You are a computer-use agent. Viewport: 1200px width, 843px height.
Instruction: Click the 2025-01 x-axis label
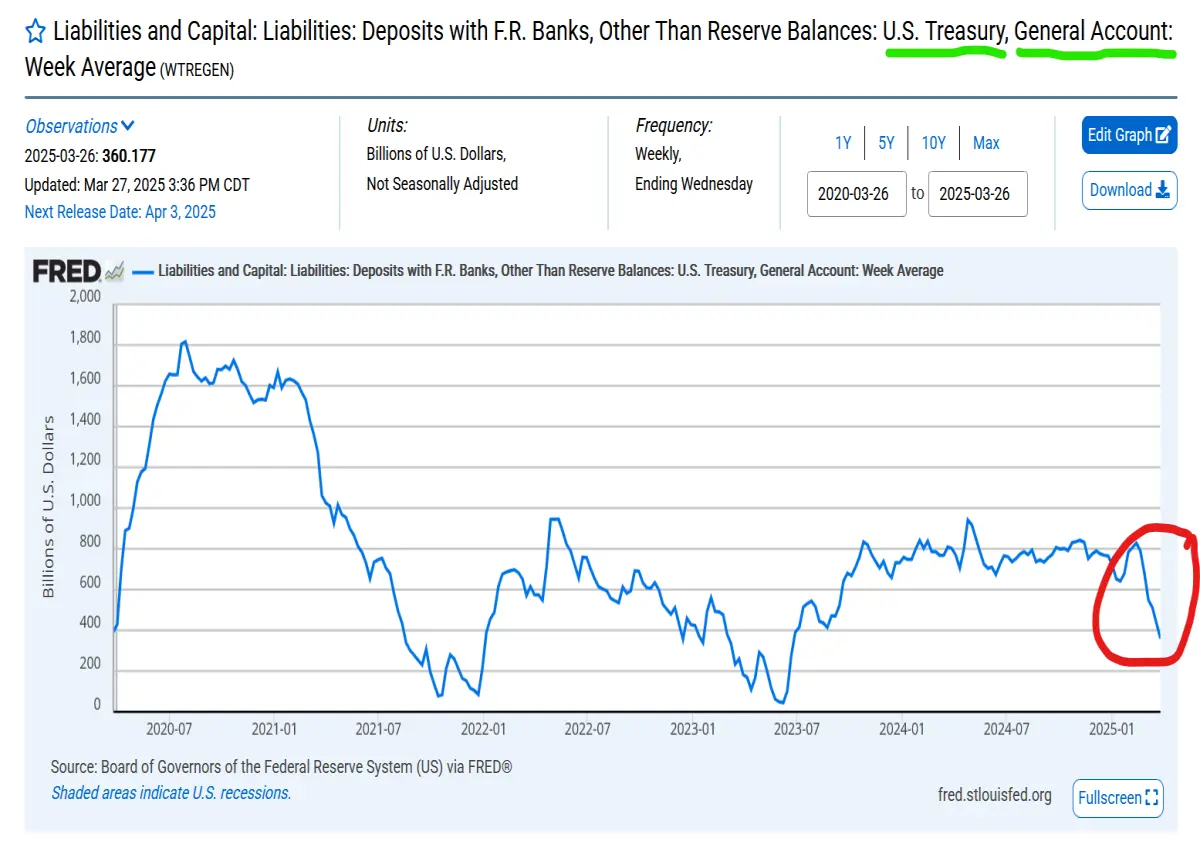click(x=1112, y=730)
